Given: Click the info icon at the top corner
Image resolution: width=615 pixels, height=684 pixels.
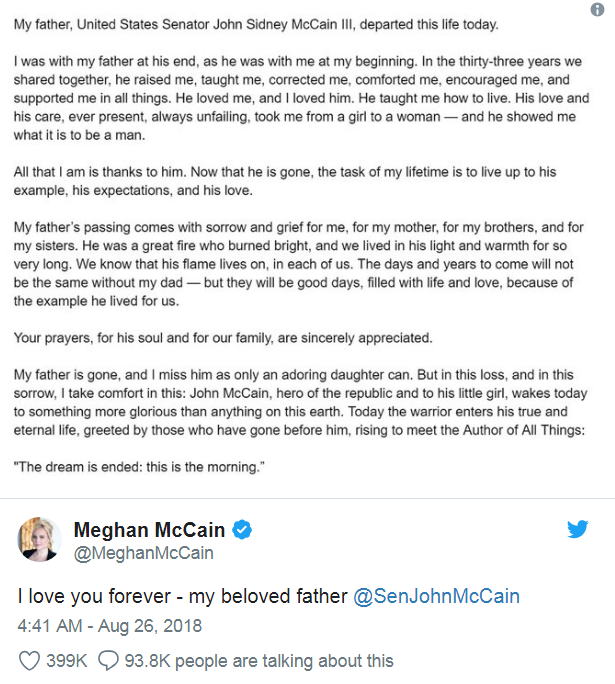Looking at the screenshot, I should tap(597, 9).
